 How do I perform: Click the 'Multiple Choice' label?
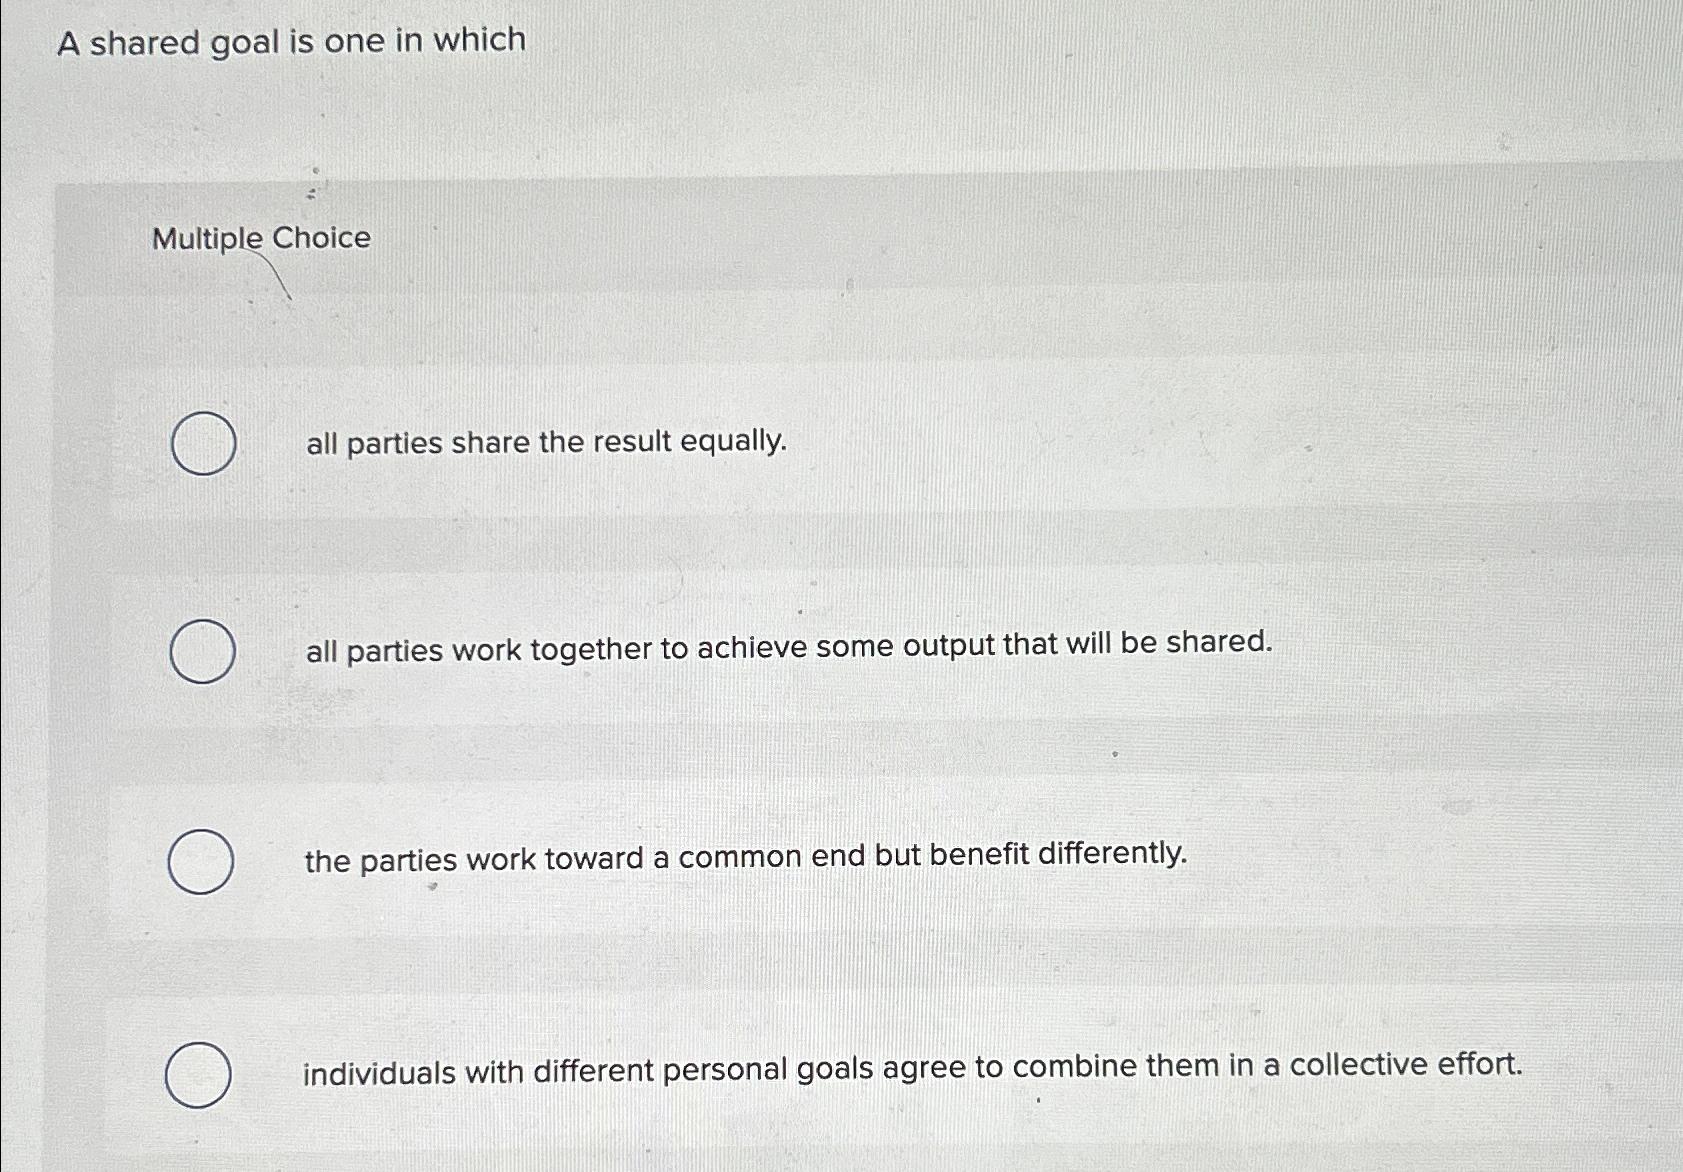264,240
